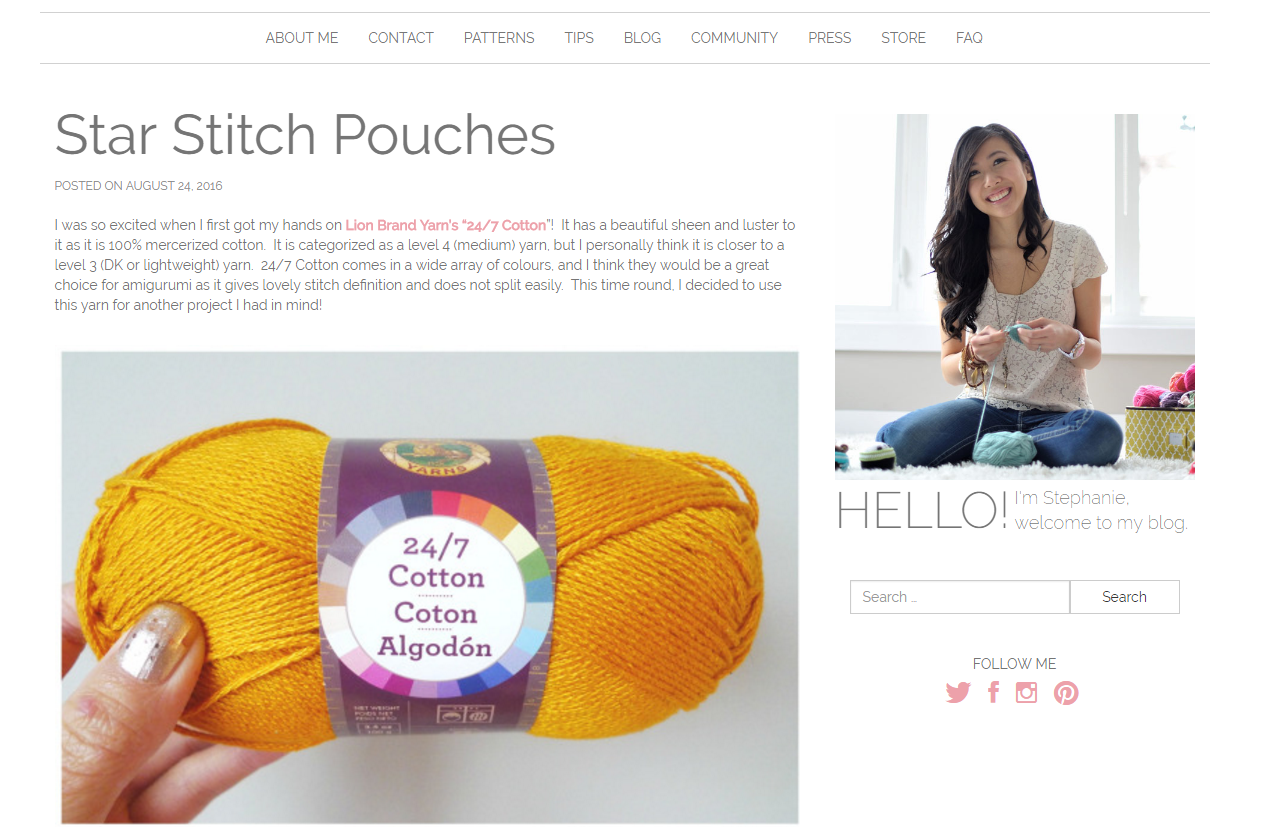This screenshot has width=1272, height=827.
Task: Open the ABOUT ME menu item
Action: pyautogui.click(x=302, y=38)
